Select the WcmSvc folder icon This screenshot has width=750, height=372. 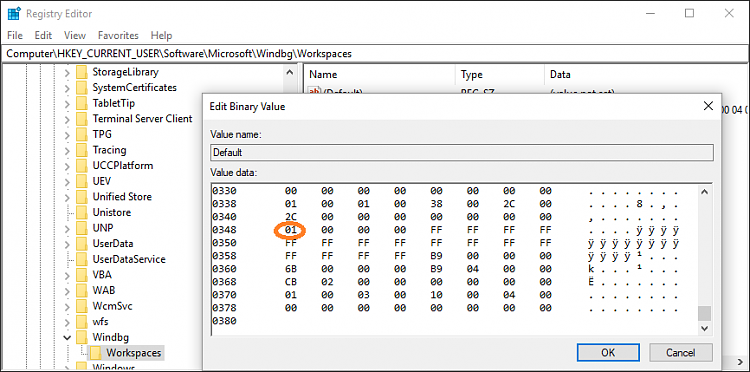point(83,306)
